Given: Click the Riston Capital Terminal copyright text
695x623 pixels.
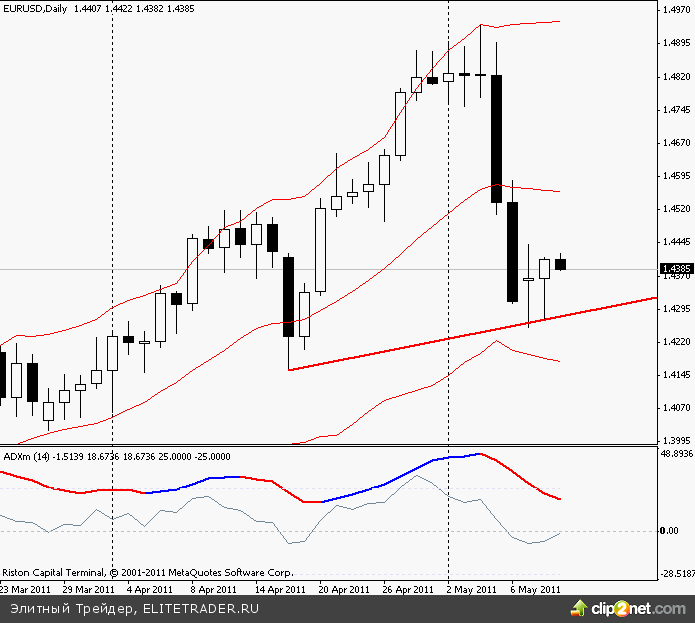Looking at the screenshot, I should click(x=147, y=572).
